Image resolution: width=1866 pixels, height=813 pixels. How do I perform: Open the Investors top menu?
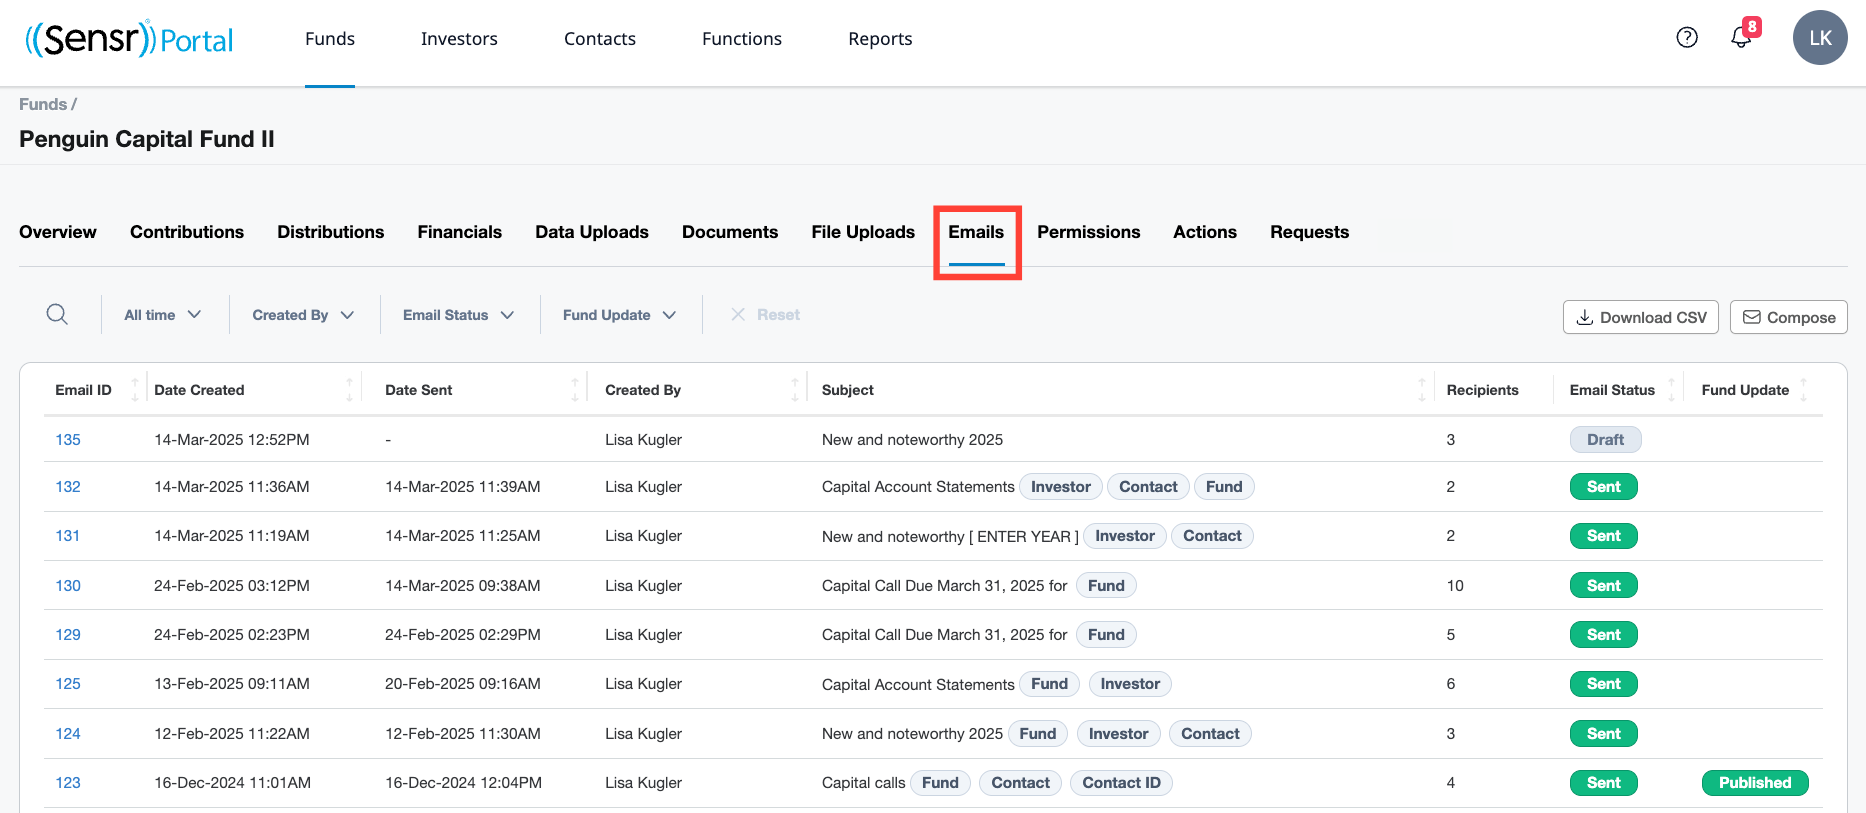point(459,39)
